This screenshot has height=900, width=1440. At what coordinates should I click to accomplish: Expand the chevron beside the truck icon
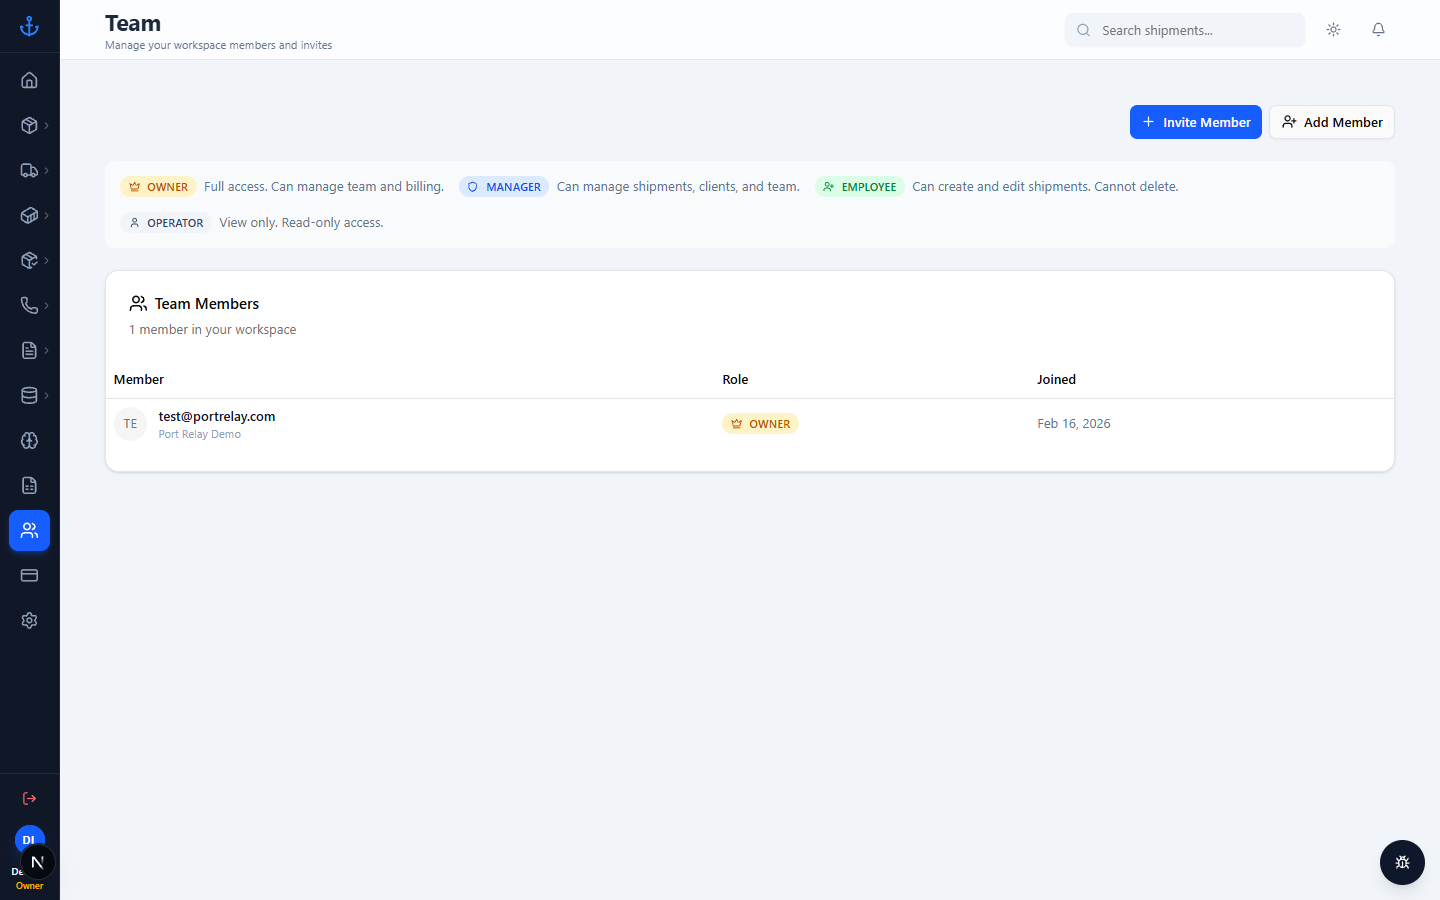[46, 170]
